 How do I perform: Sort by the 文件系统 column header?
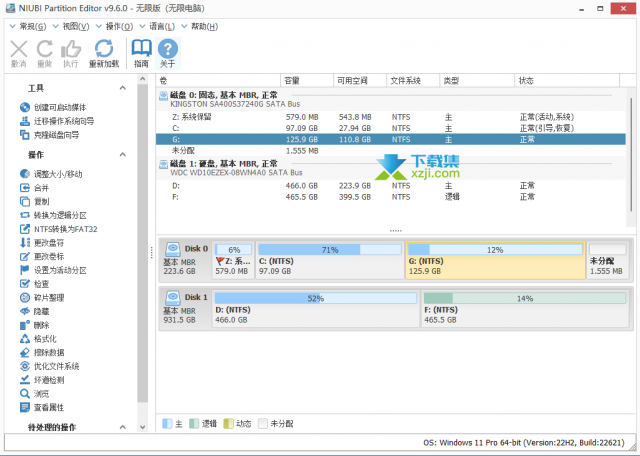click(413, 80)
